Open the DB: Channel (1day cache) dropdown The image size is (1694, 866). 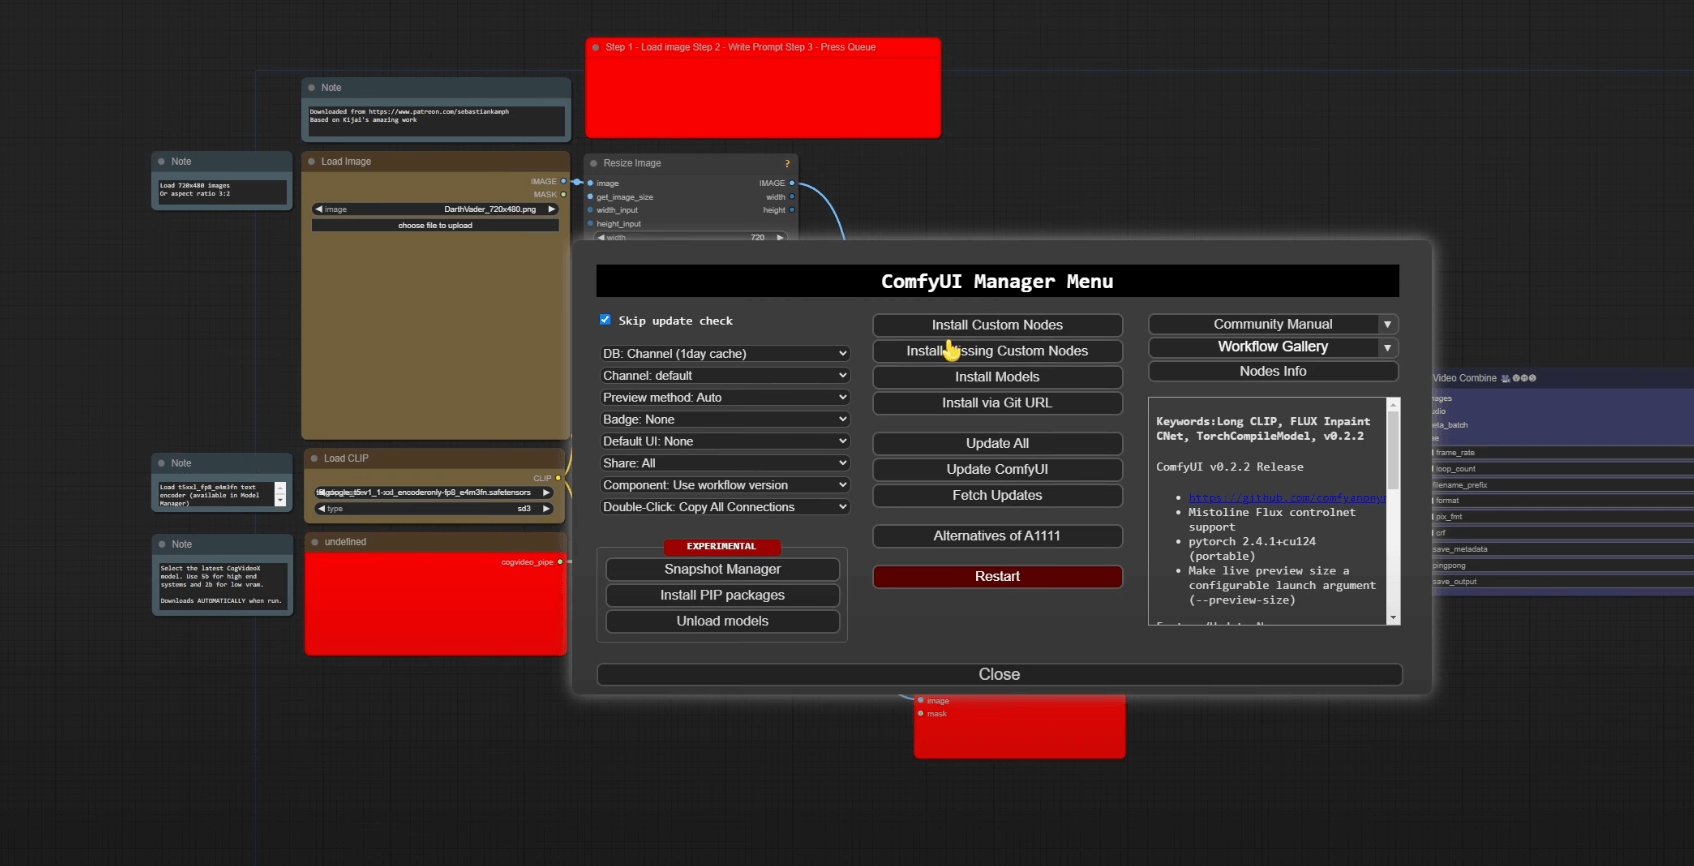[x=724, y=354]
